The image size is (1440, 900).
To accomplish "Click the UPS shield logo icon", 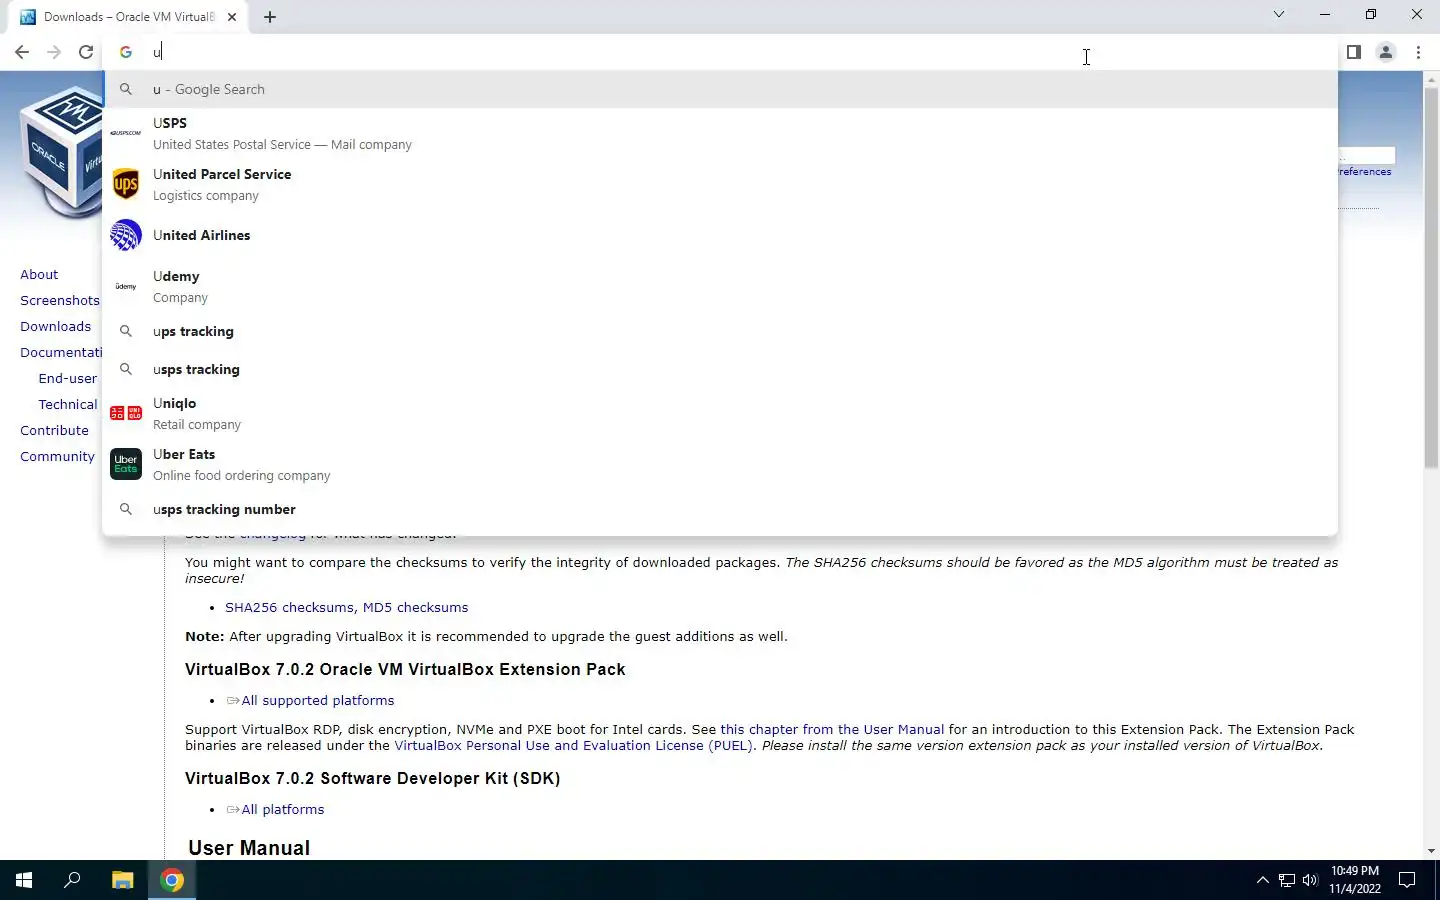I will point(126,184).
